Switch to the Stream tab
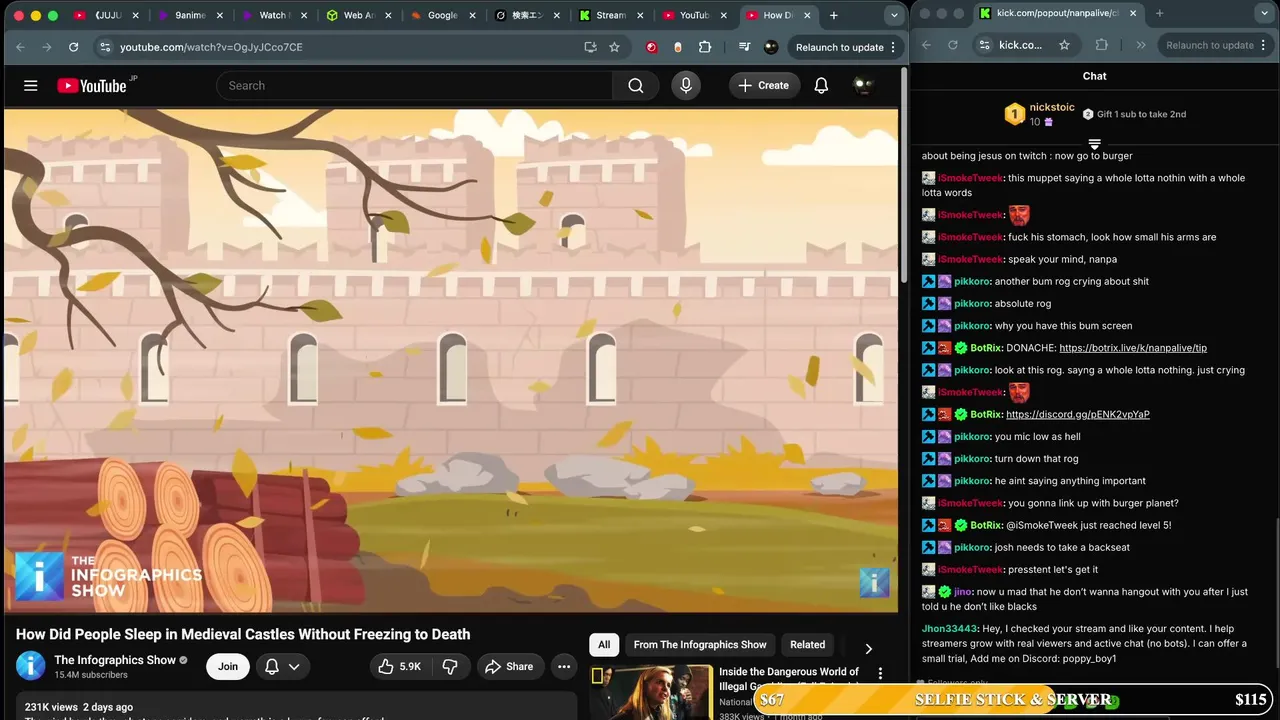The height and width of the screenshot is (720, 1280). pyautogui.click(x=610, y=15)
